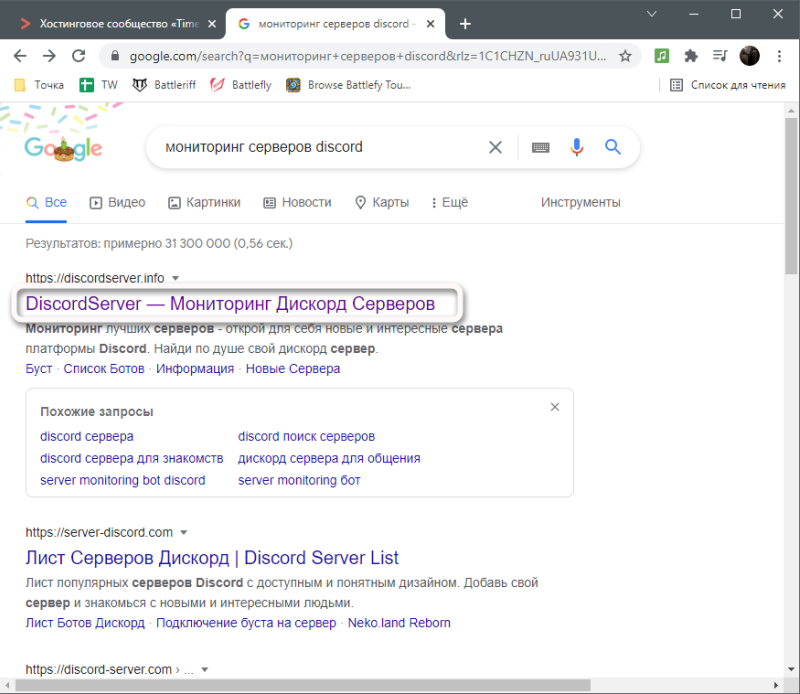Expand dropdown next to discord-server.com URL

(x=205, y=670)
